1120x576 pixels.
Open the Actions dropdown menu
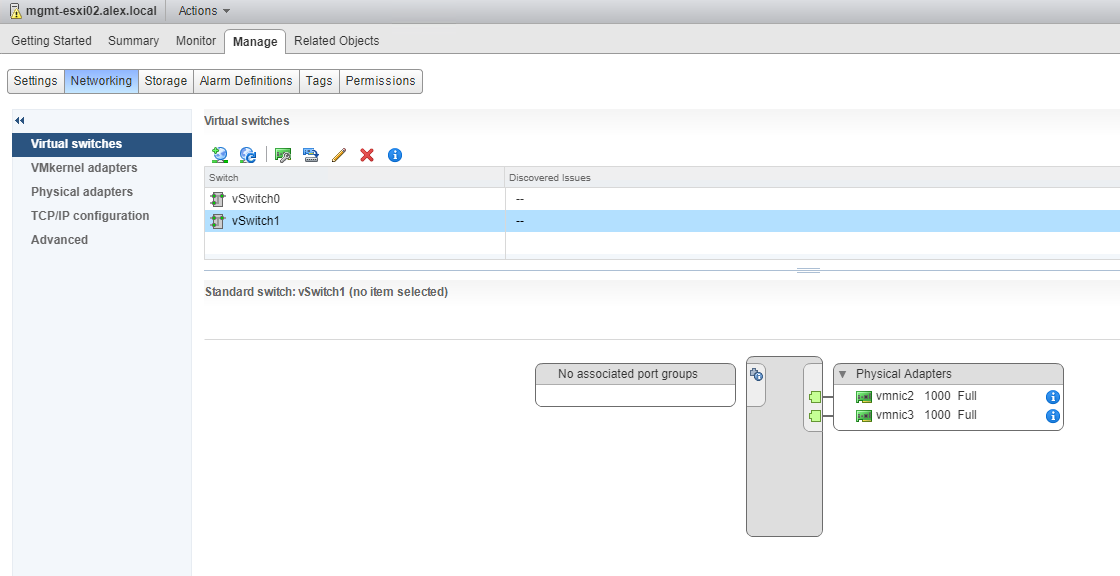[204, 11]
